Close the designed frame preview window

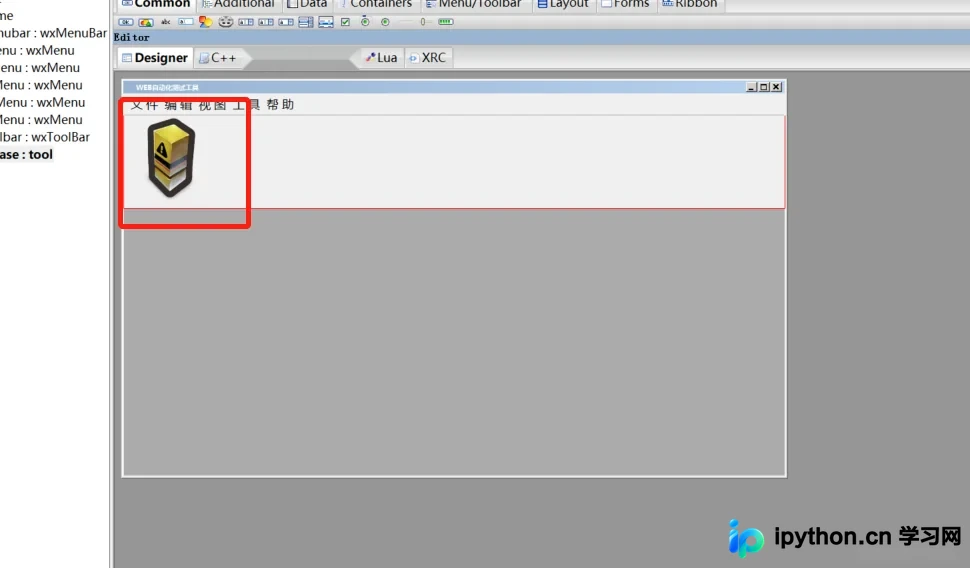click(x=776, y=87)
